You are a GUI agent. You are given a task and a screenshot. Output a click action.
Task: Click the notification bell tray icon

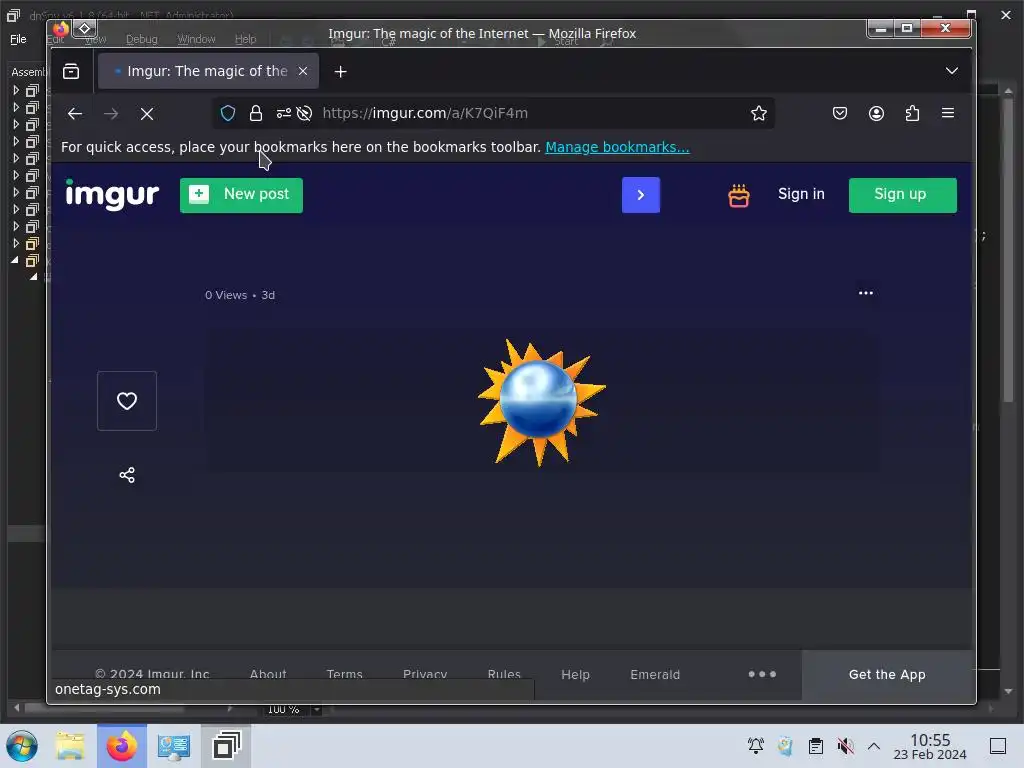point(756,746)
